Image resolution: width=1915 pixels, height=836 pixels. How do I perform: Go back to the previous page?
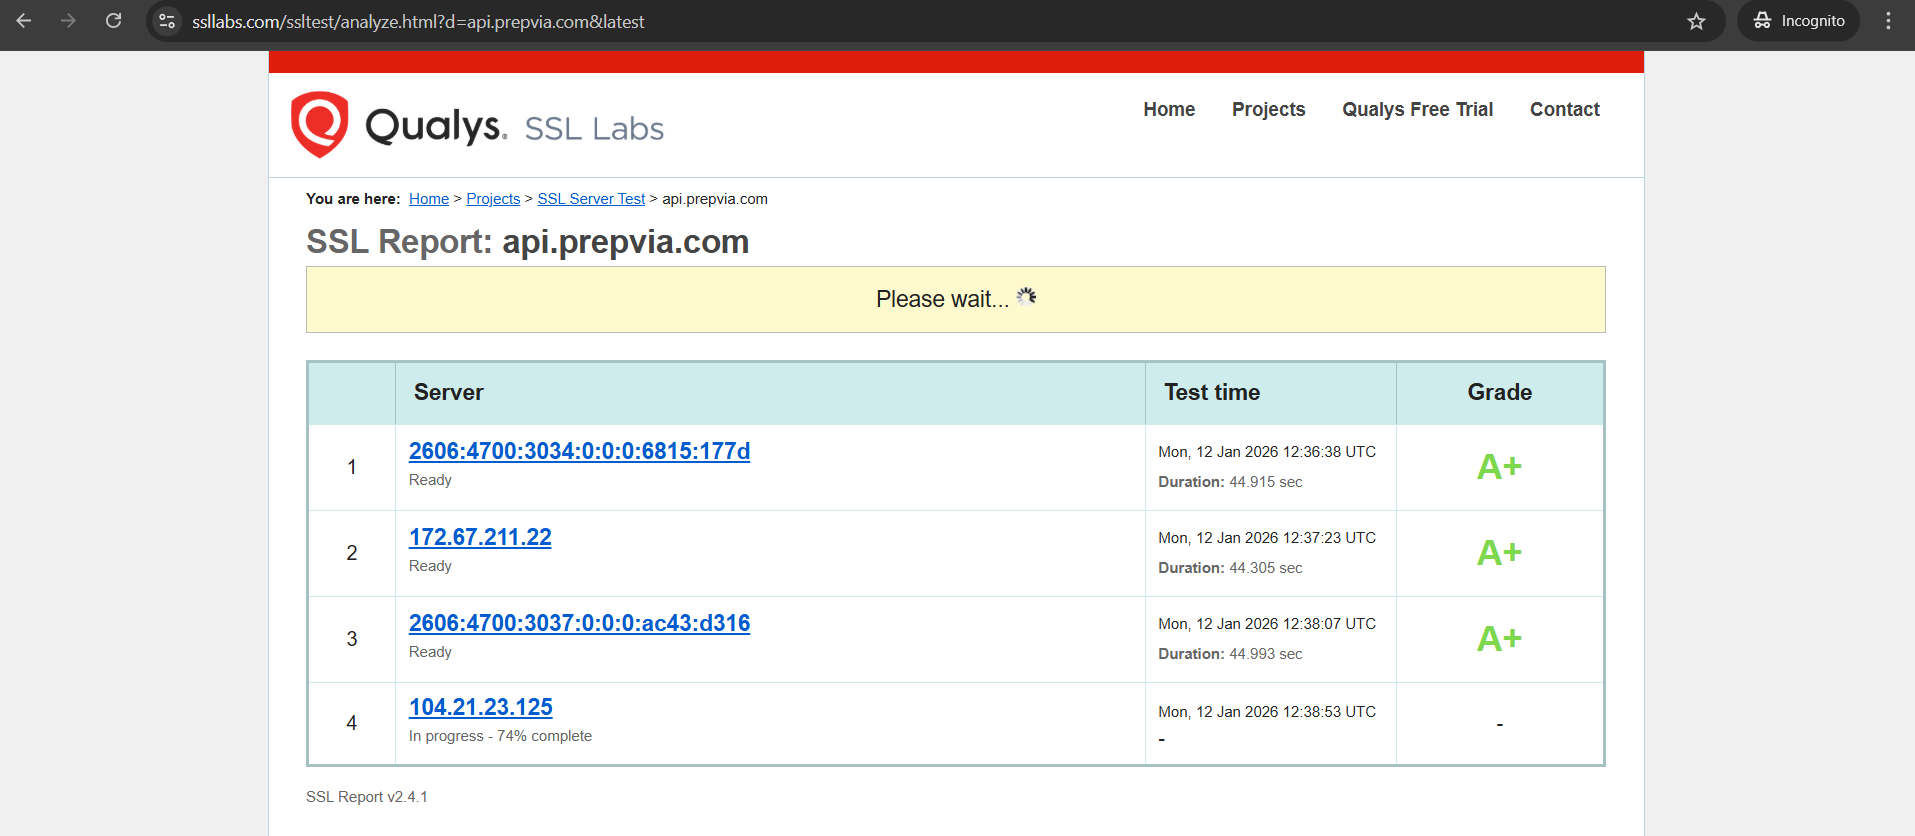[24, 21]
